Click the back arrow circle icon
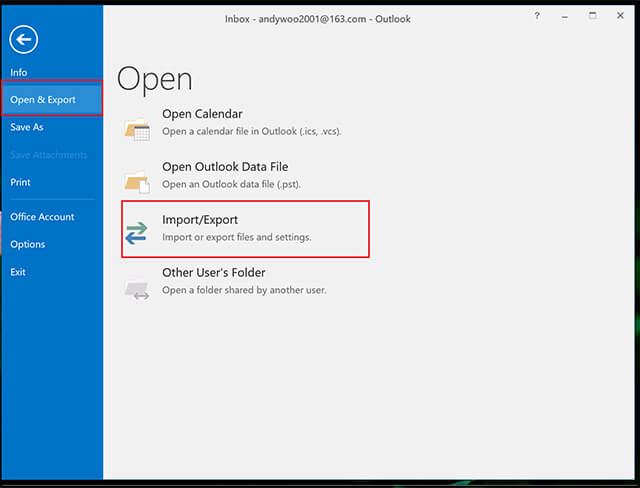Viewport: 640px width, 488px height. point(24,39)
